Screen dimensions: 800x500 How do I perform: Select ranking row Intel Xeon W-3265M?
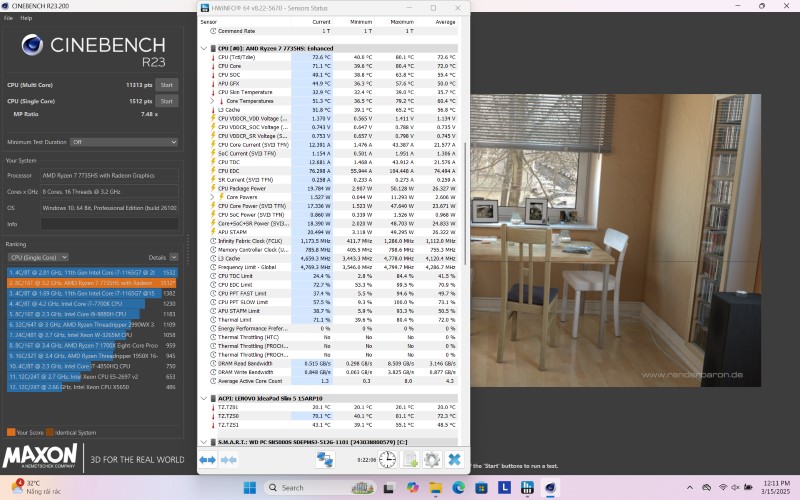pyautogui.click(x=92, y=335)
